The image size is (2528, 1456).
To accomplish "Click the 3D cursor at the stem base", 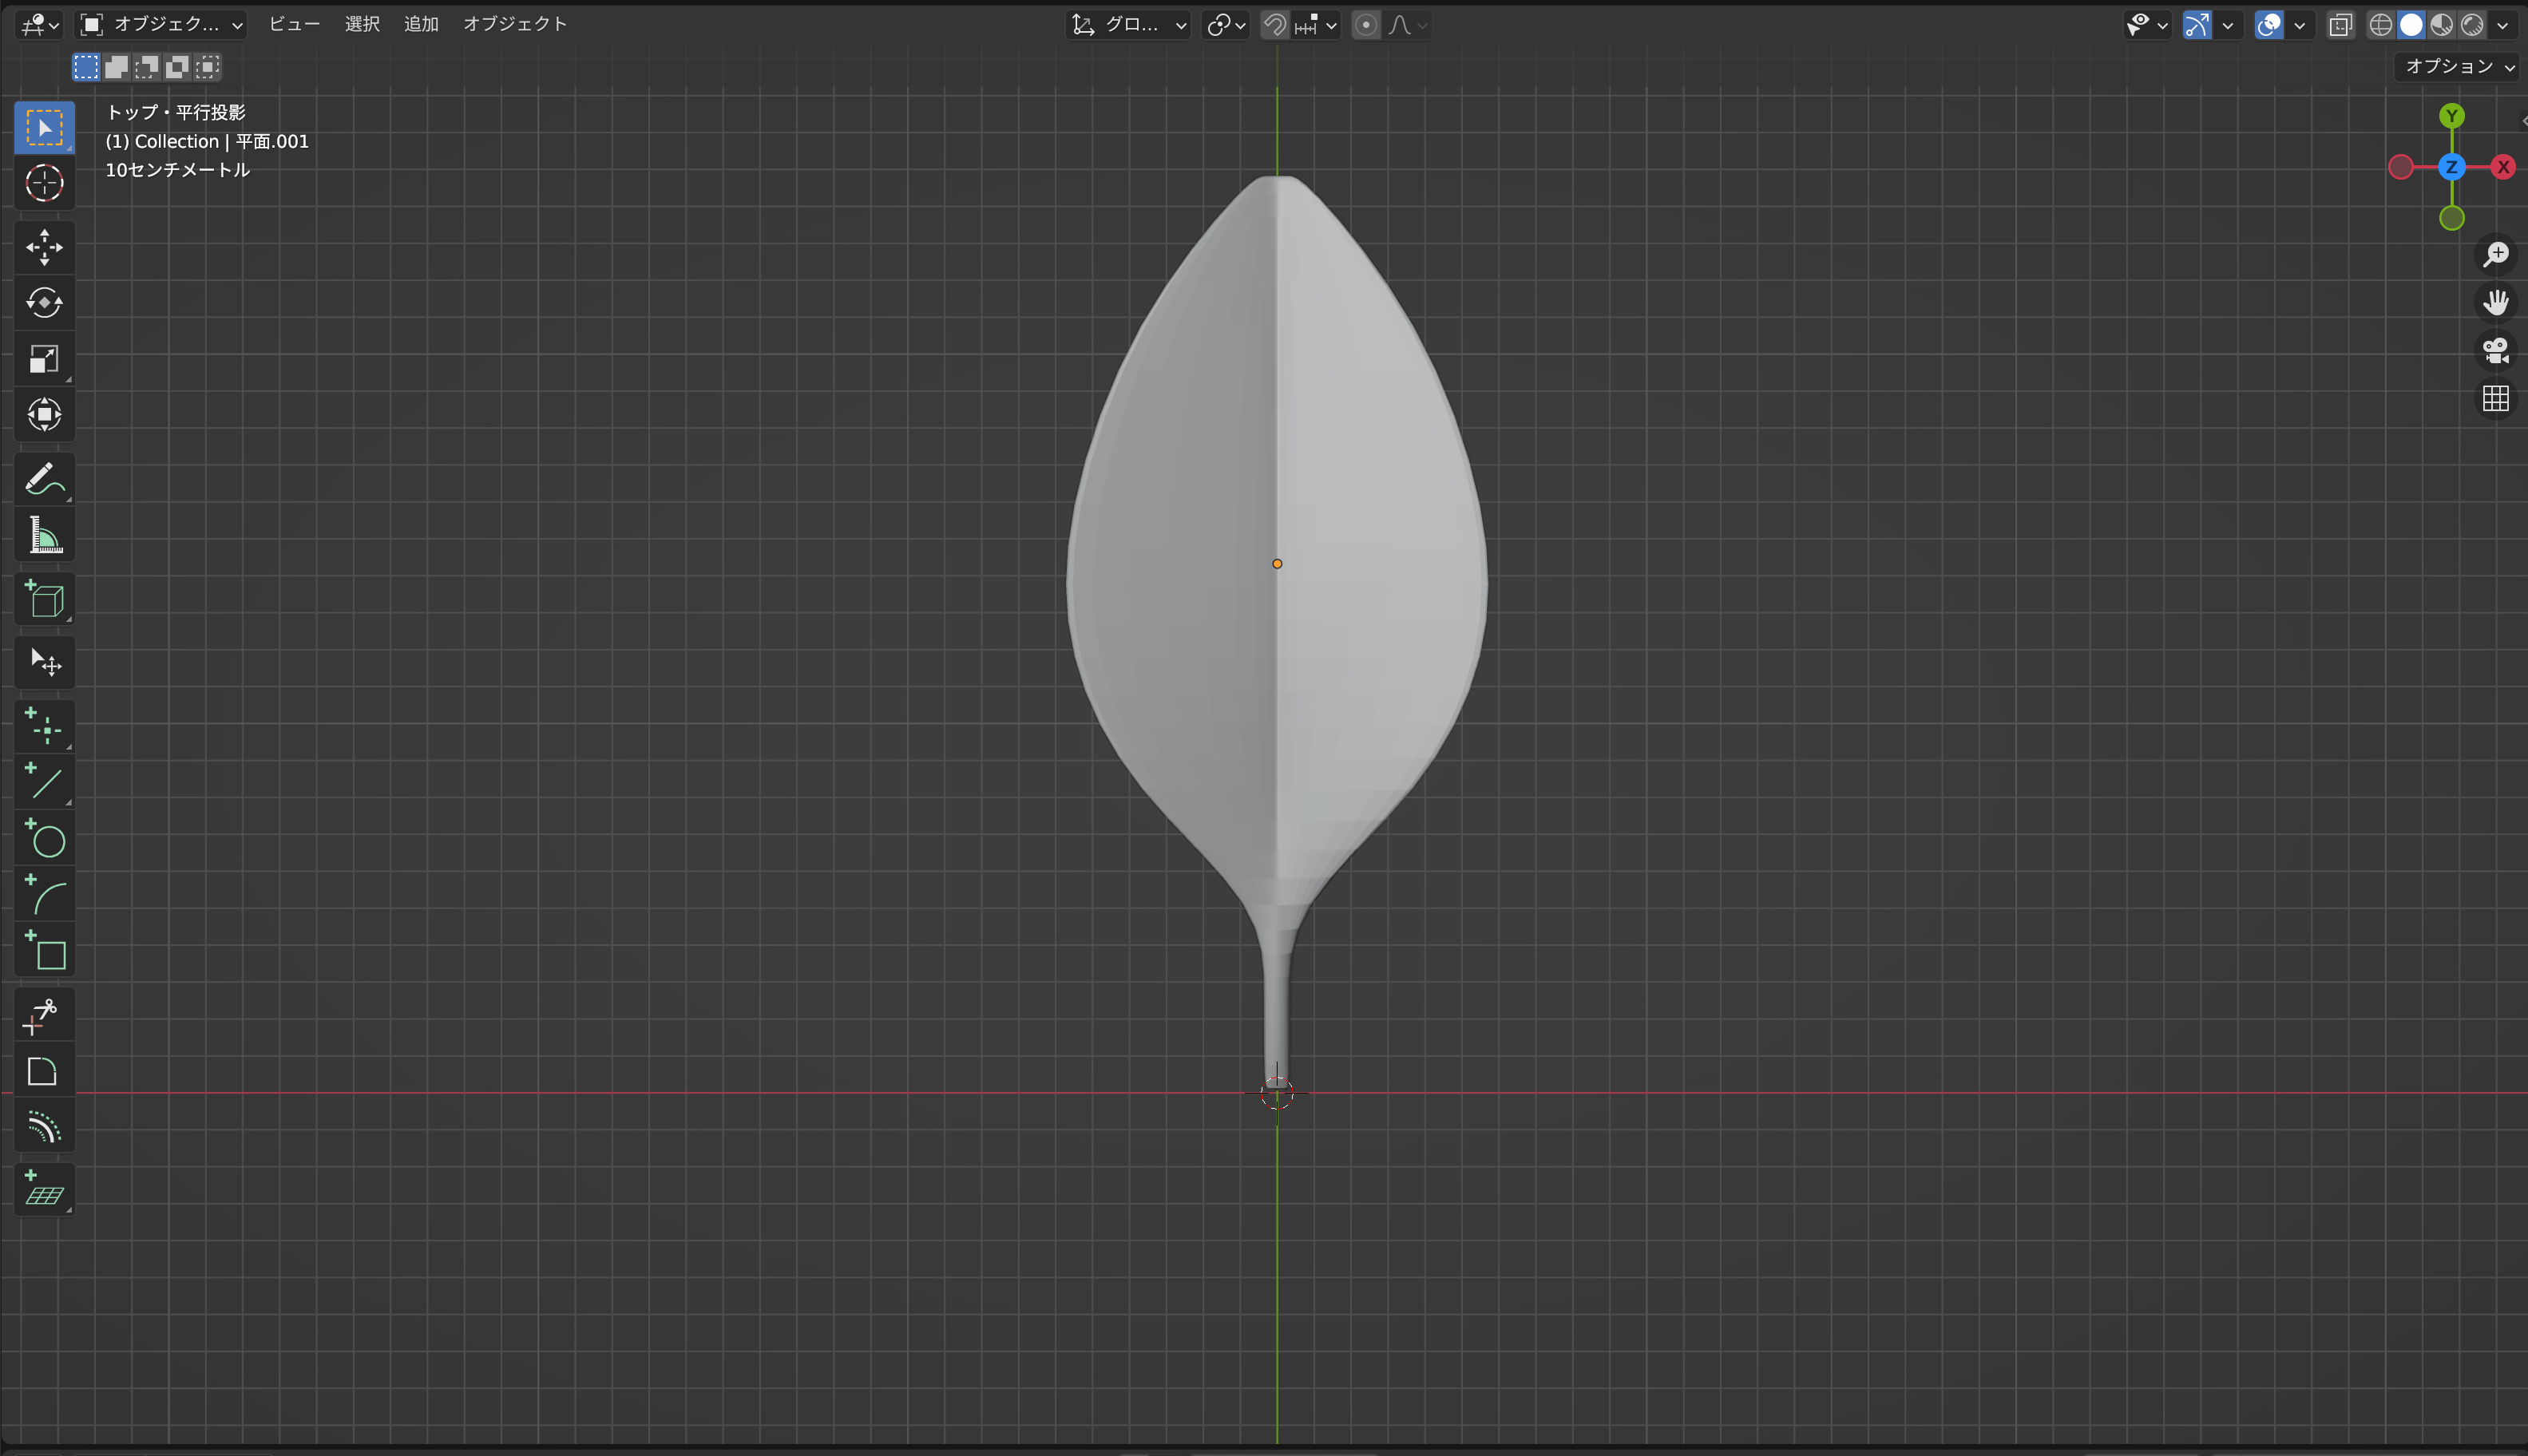I will [x=1277, y=1093].
